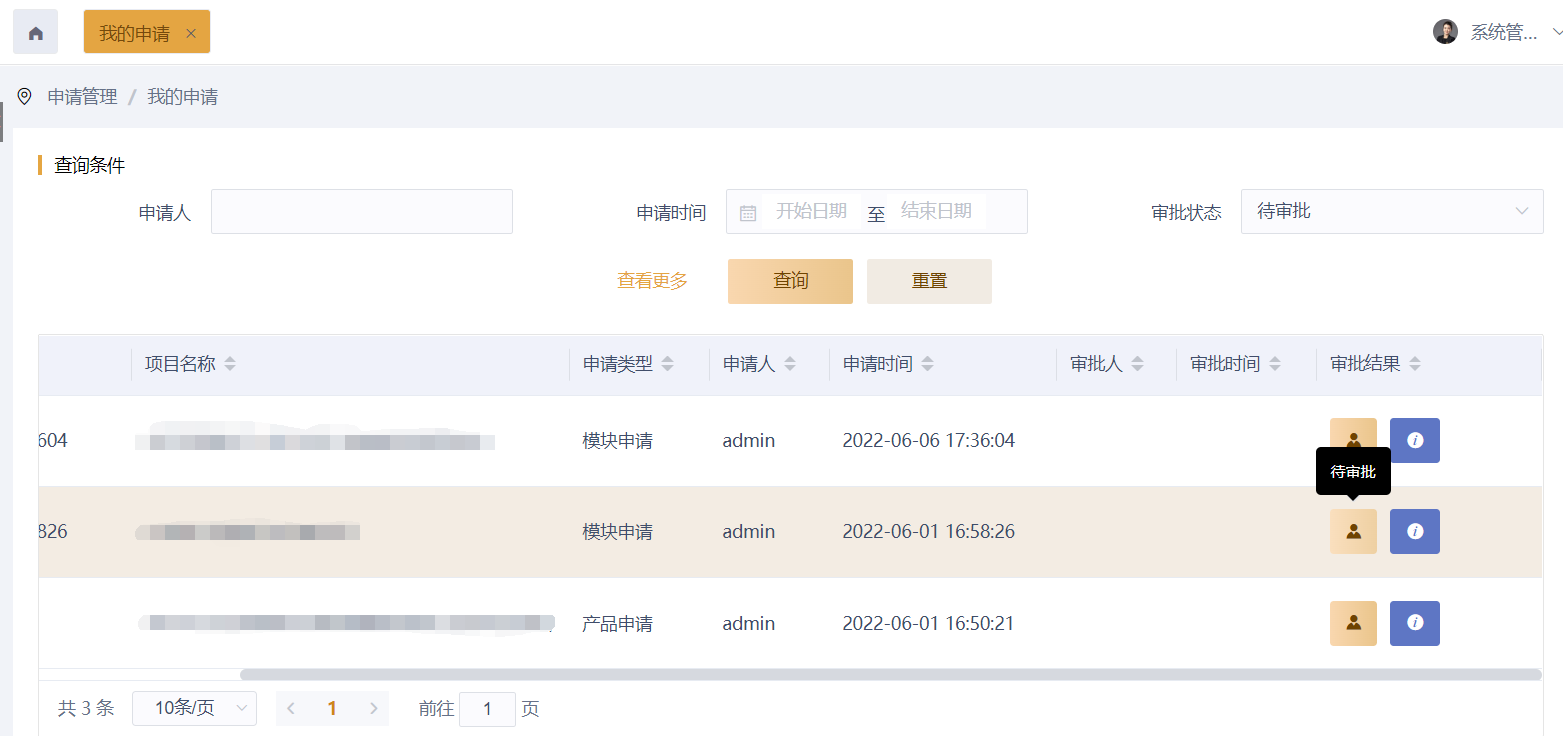Close the 我的申请 tab
This screenshot has width=1563, height=736.
[x=191, y=33]
